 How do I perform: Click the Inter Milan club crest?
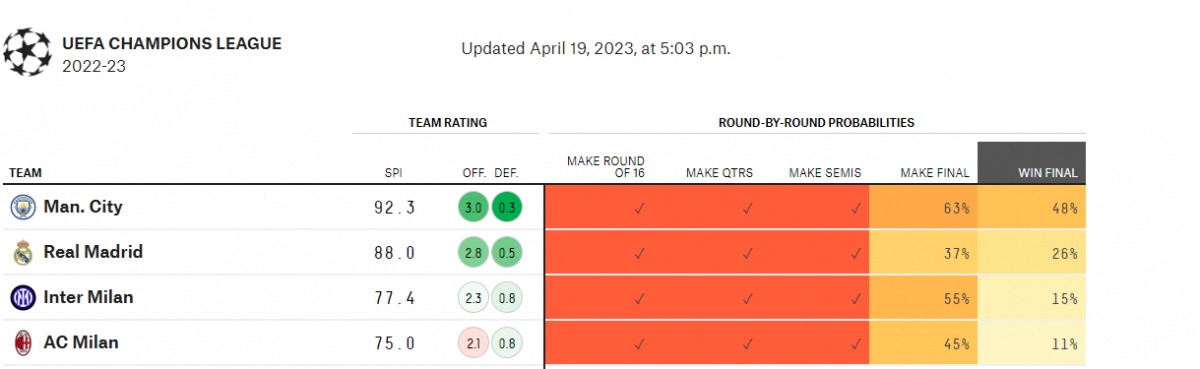click(x=22, y=297)
